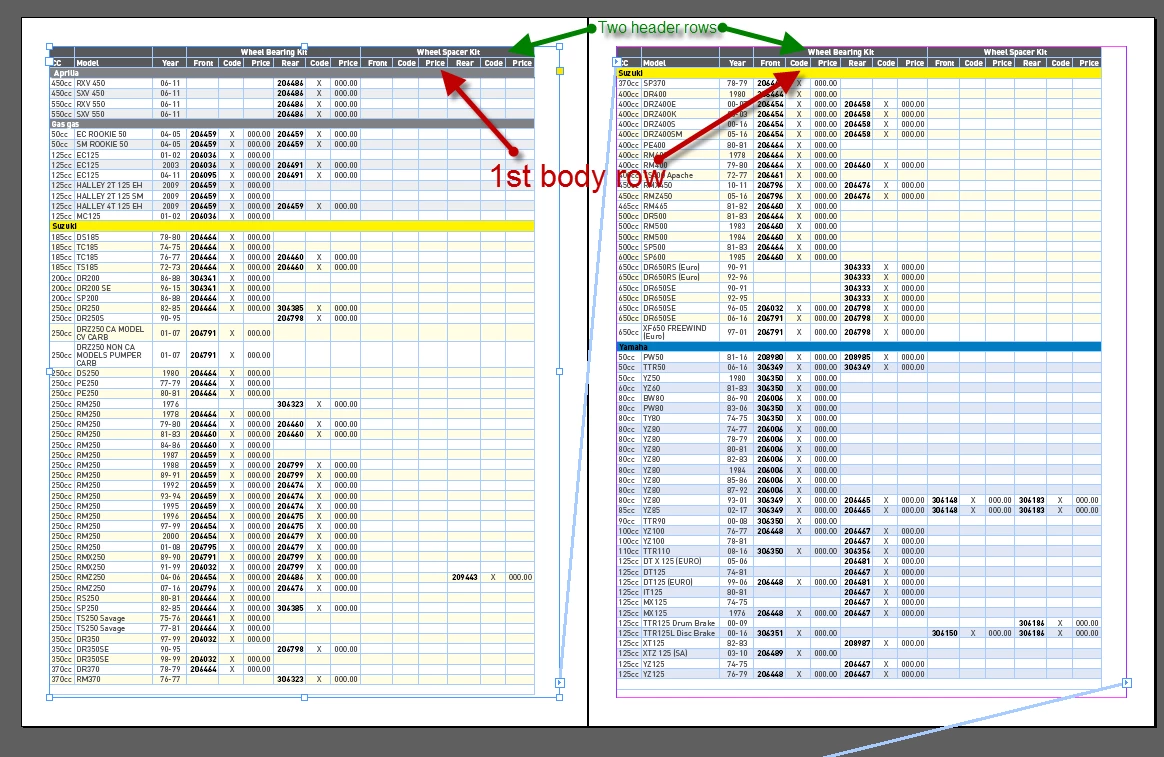Select the Aprilia section row
The width and height of the screenshot is (1164, 757).
(292, 73)
